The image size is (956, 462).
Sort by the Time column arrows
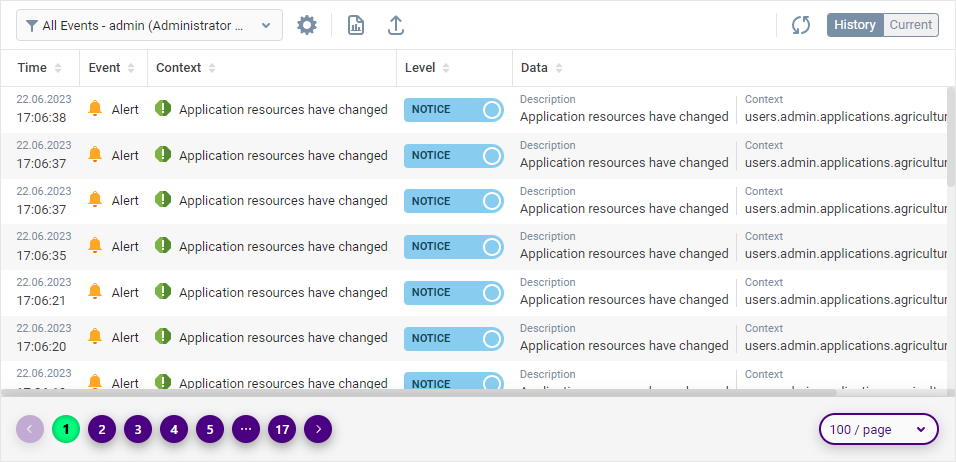(x=58, y=68)
